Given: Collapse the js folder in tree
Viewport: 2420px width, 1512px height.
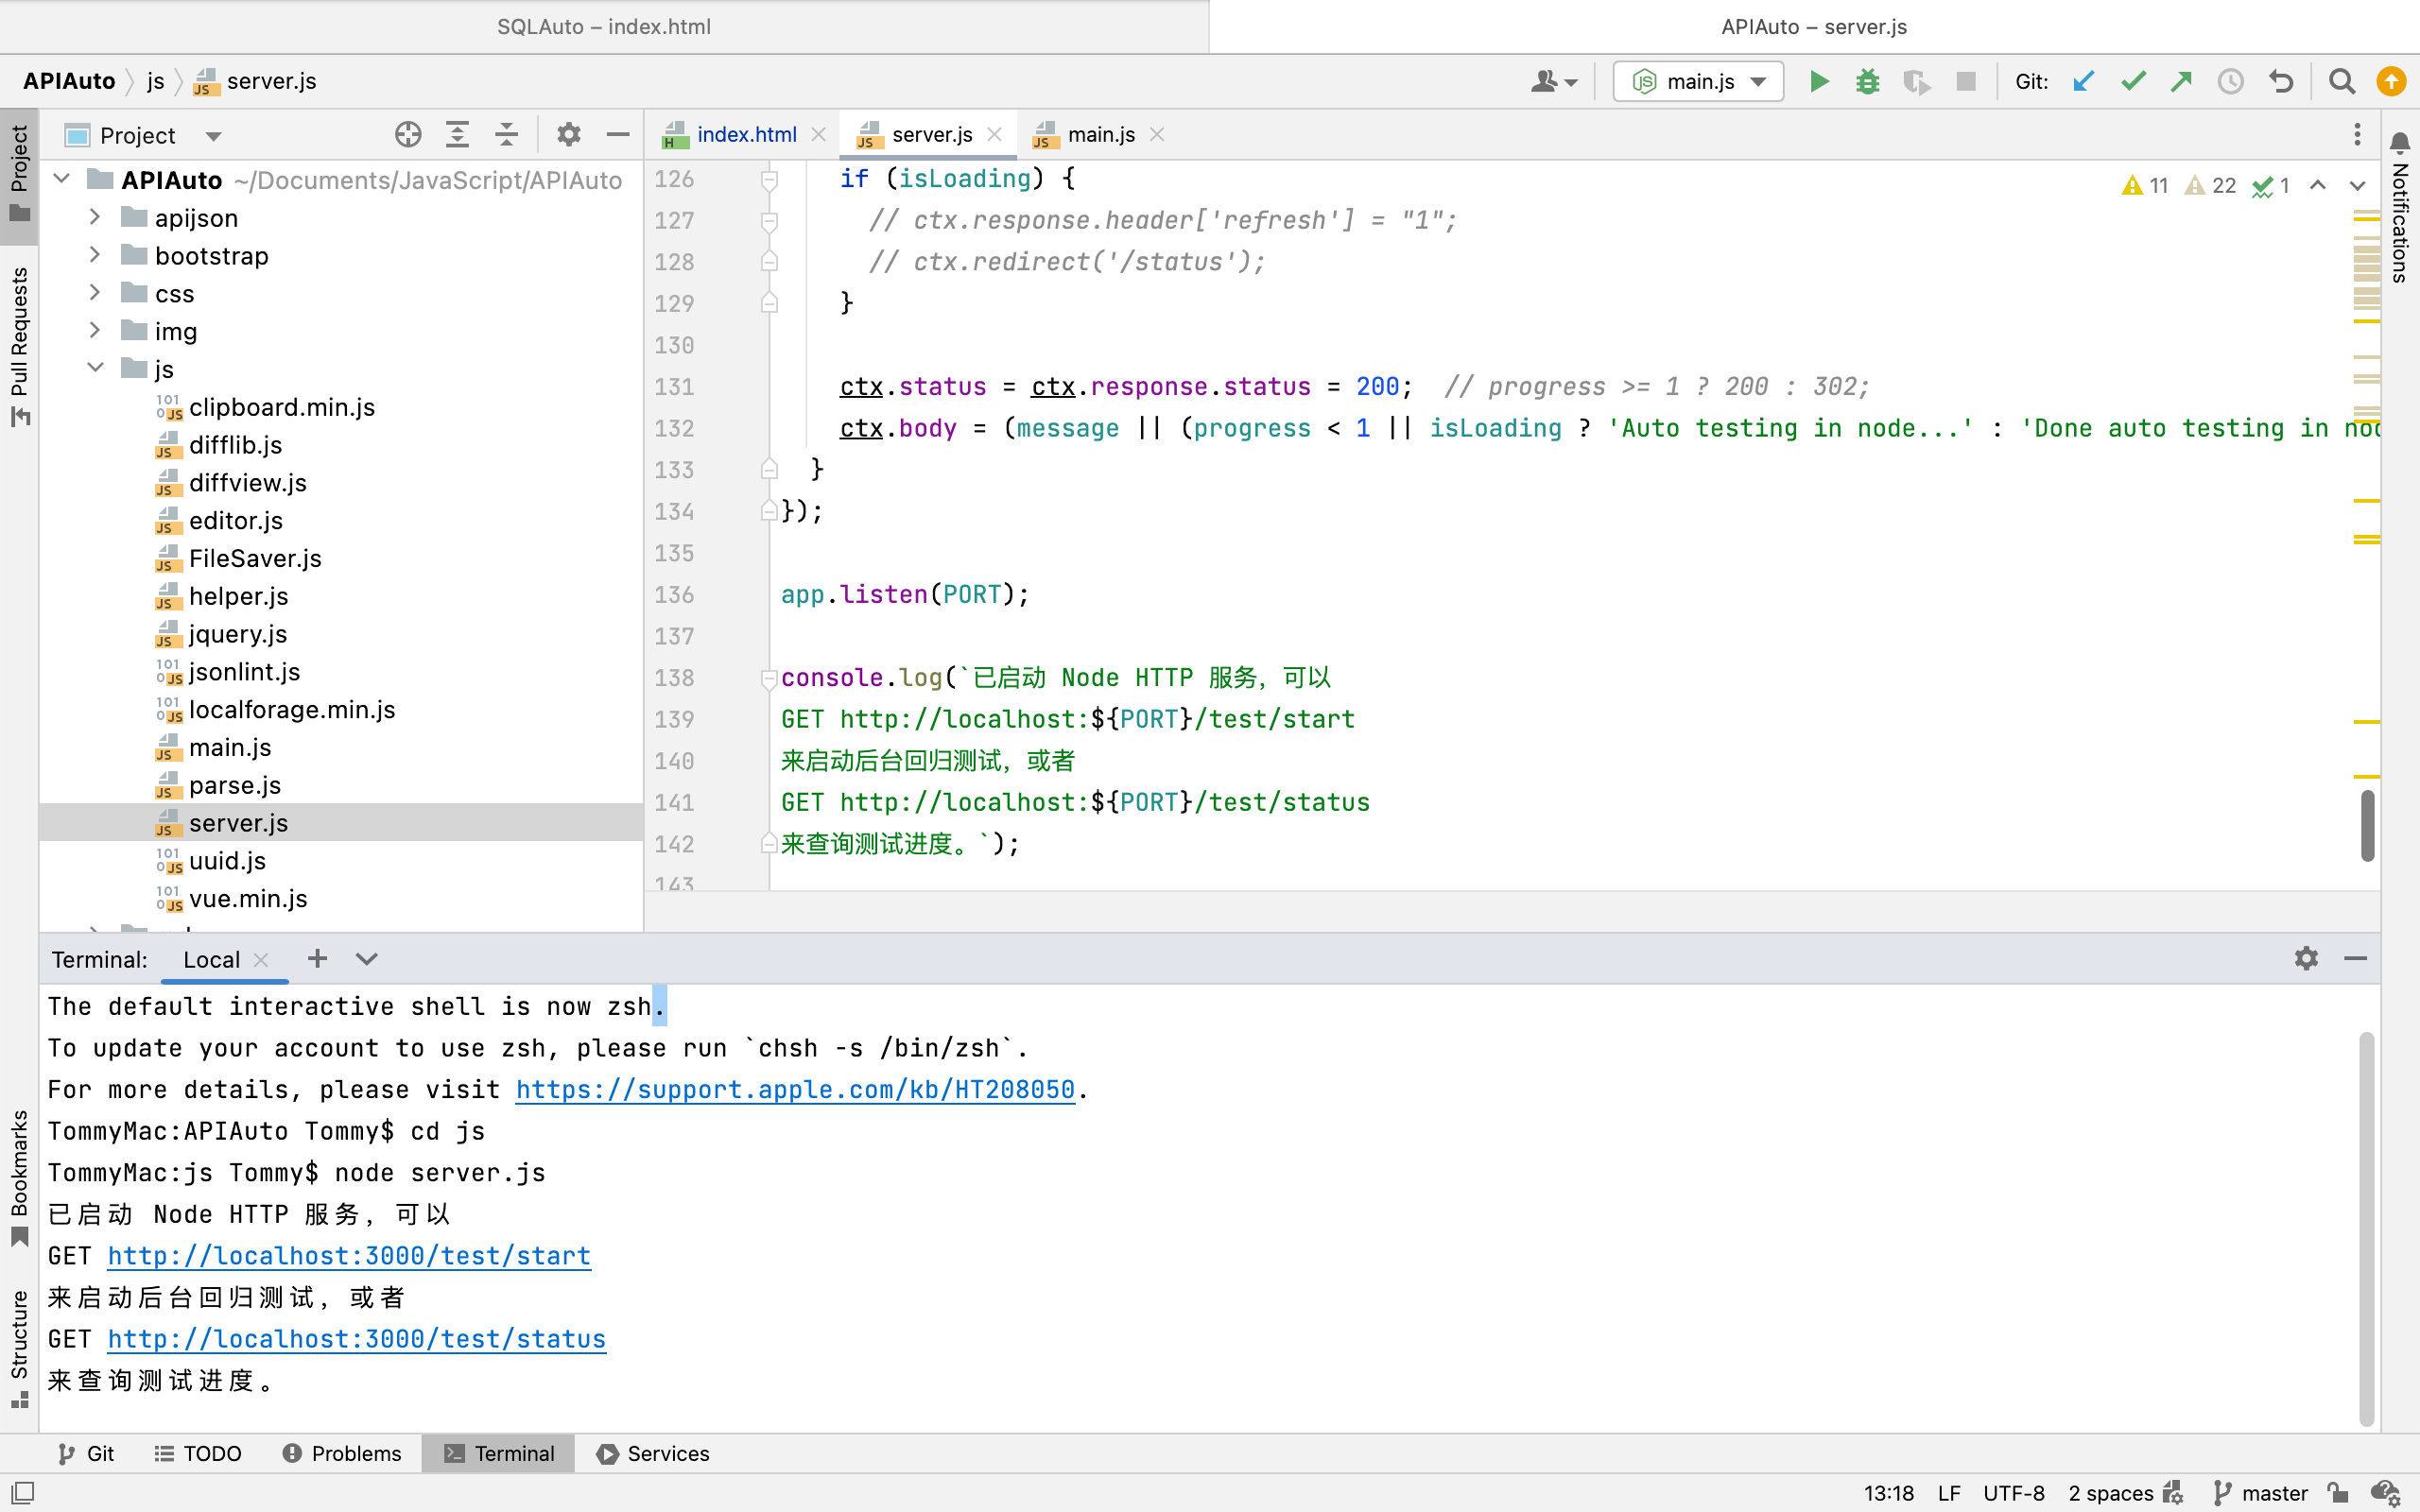Looking at the screenshot, I should 95,368.
